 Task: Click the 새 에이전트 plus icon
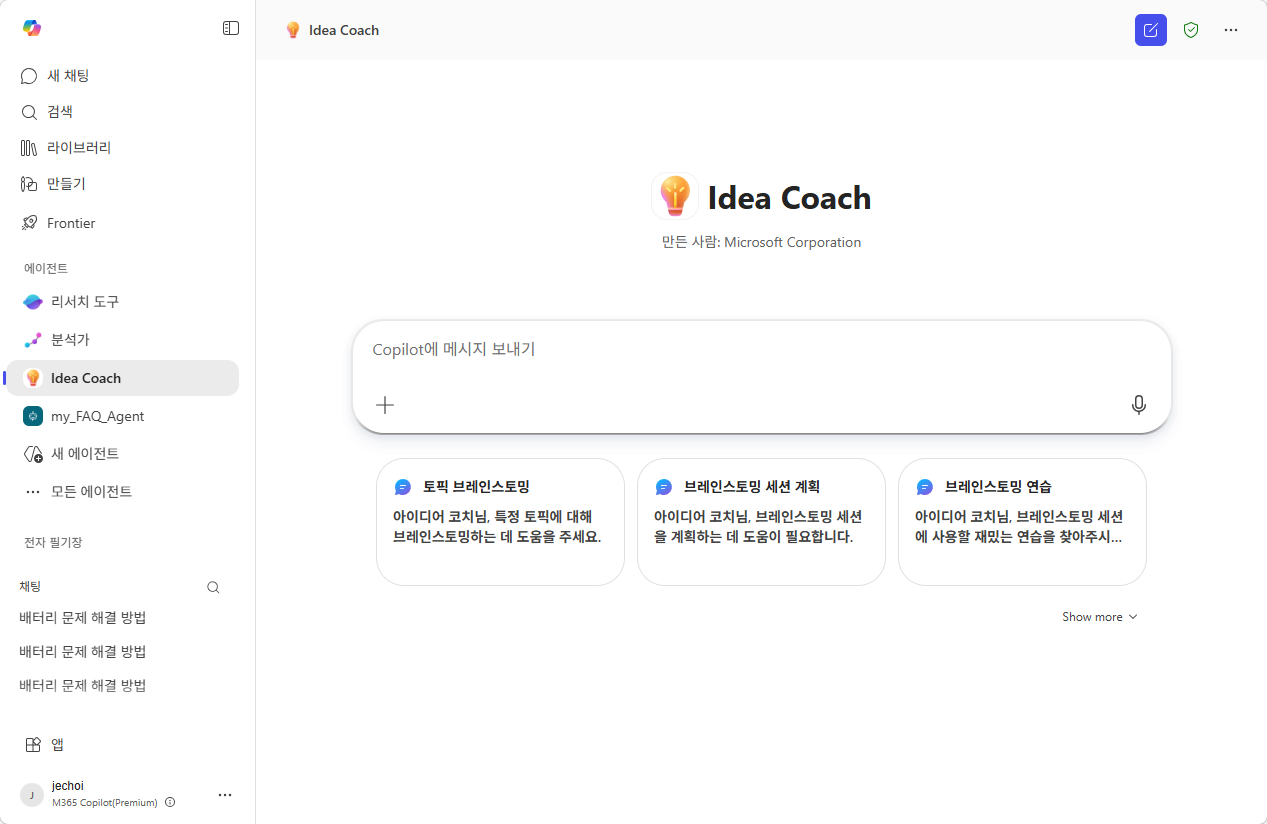coord(33,454)
